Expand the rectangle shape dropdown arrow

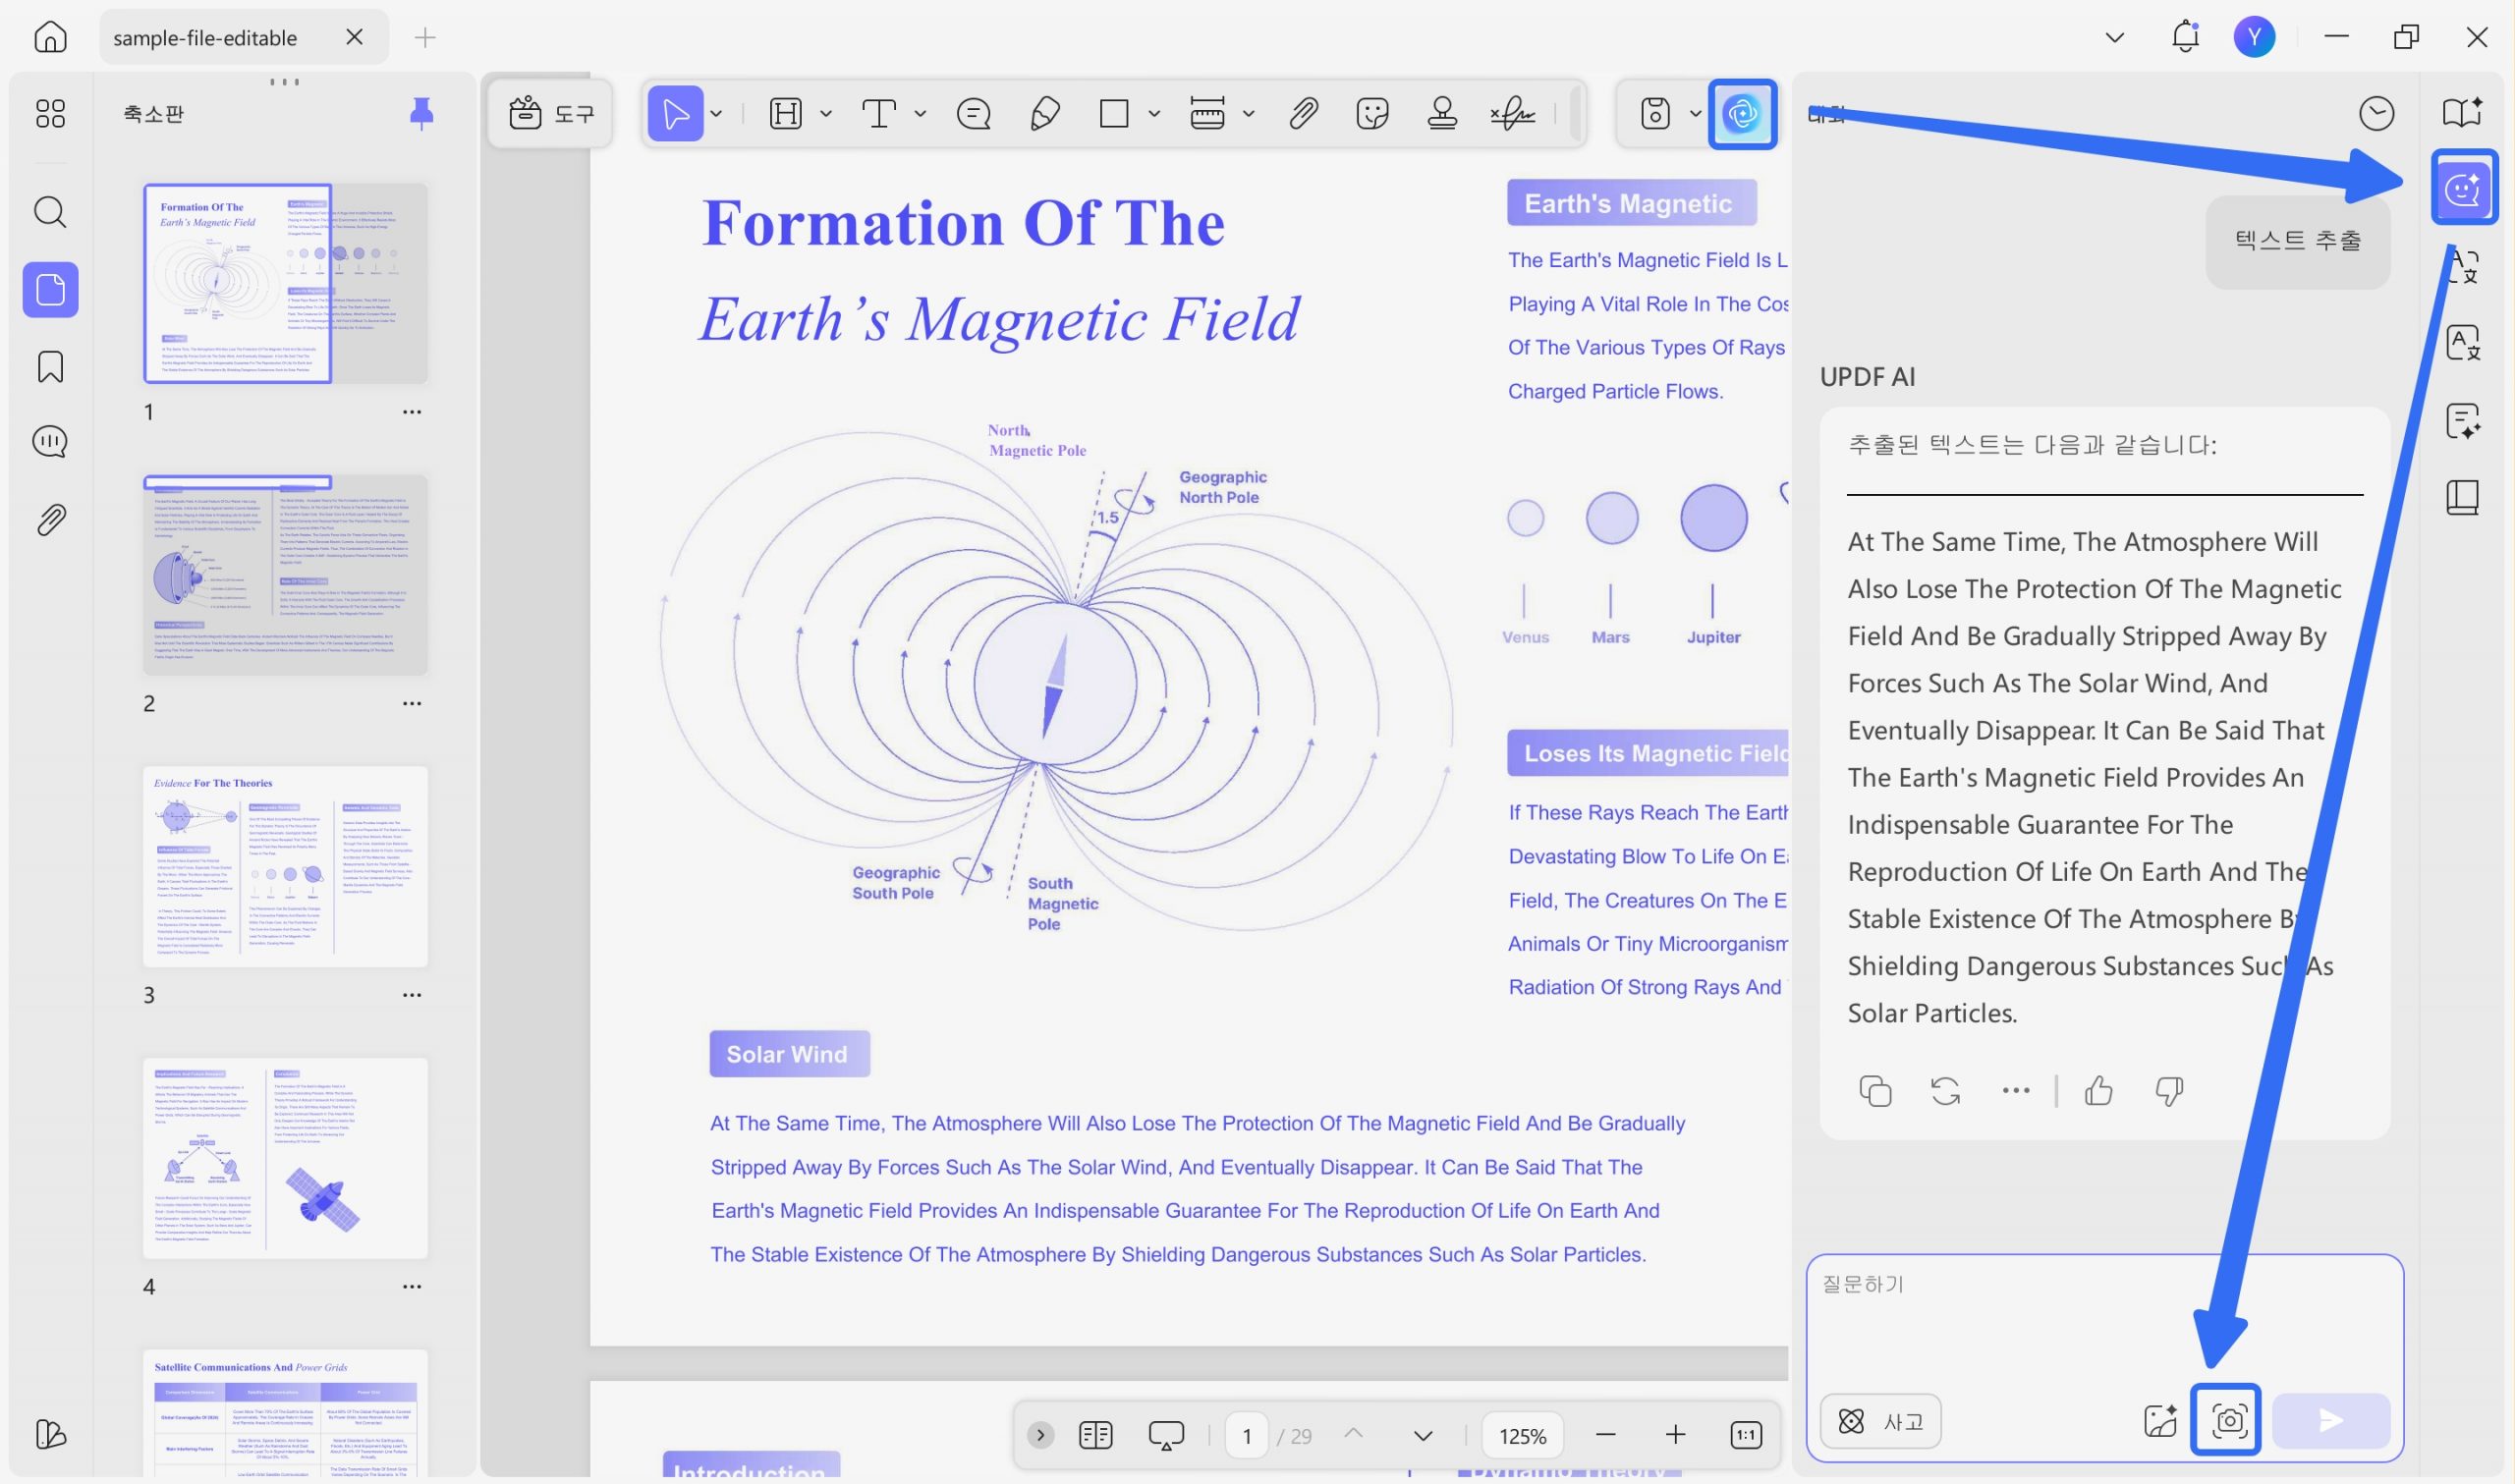point(1154,114)
